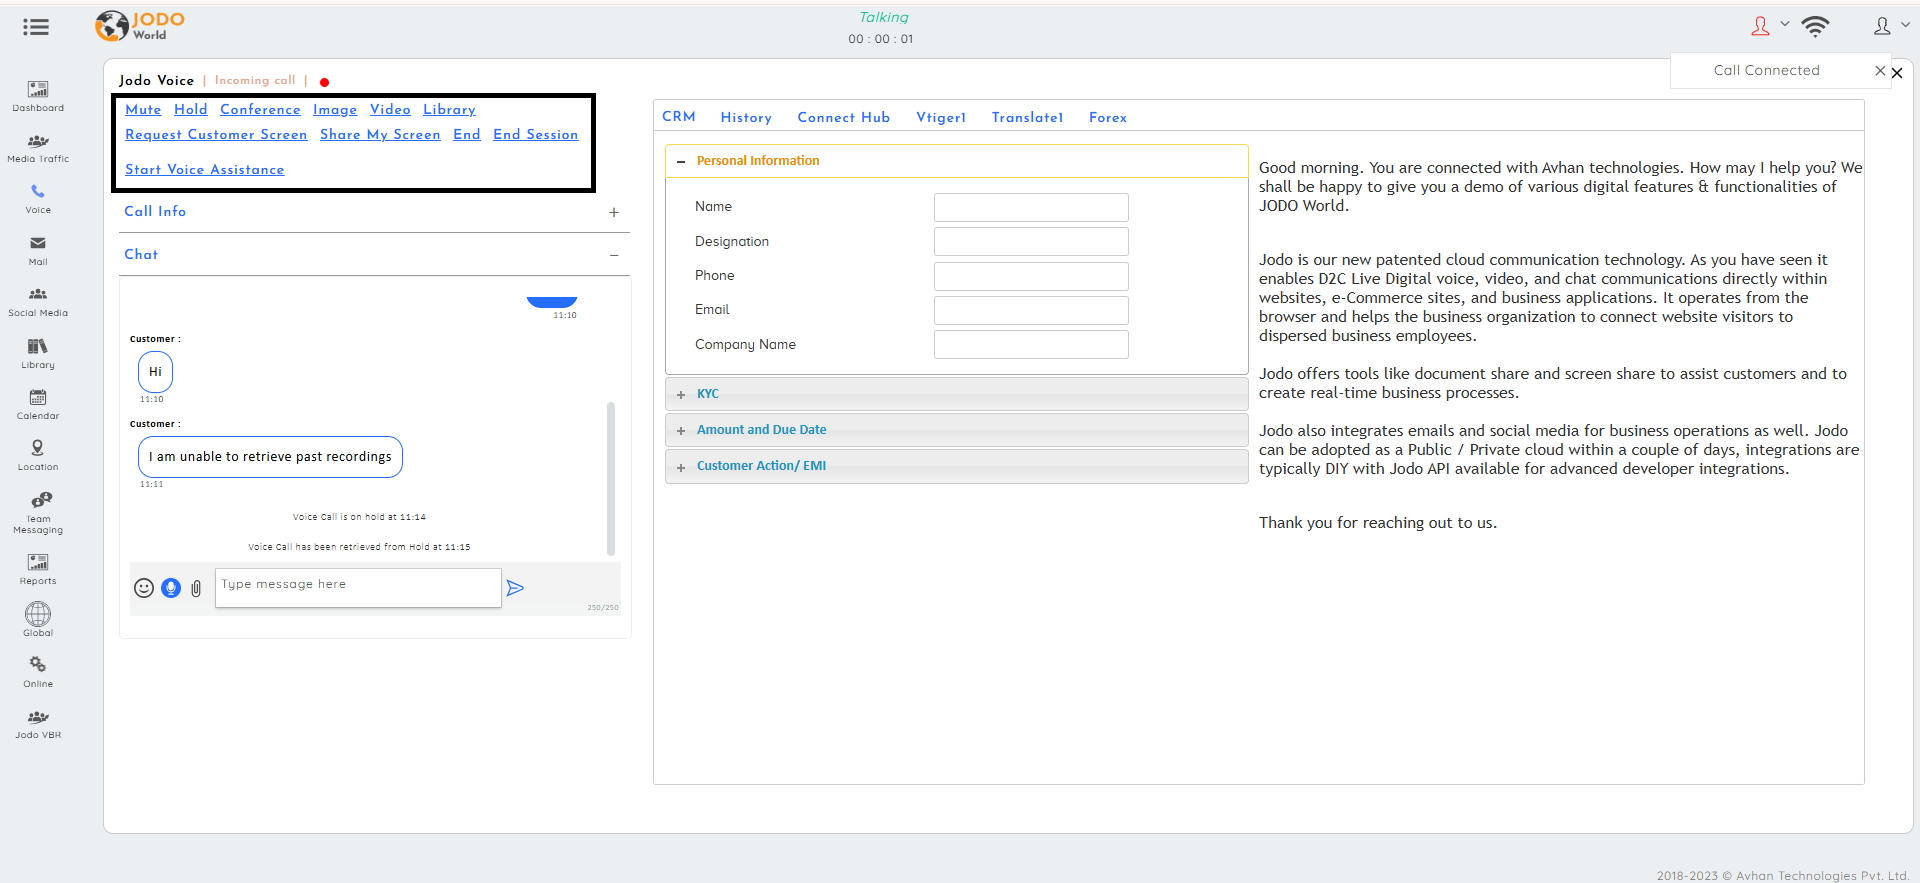
Task: Start a Conference call
Action: point(260,110)
